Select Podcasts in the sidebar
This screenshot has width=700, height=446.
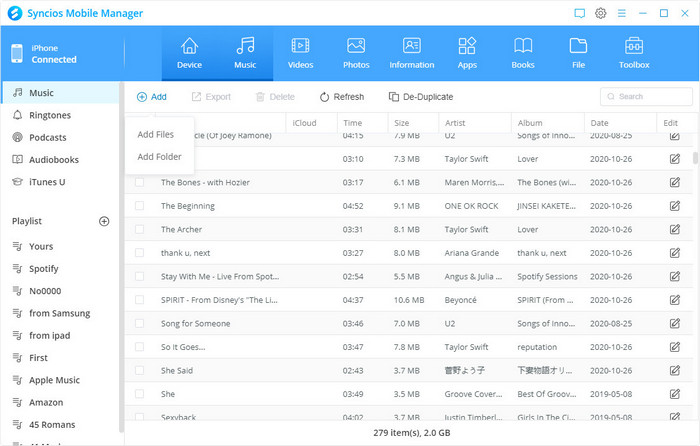pyautogui.click(x=61, y=138)
